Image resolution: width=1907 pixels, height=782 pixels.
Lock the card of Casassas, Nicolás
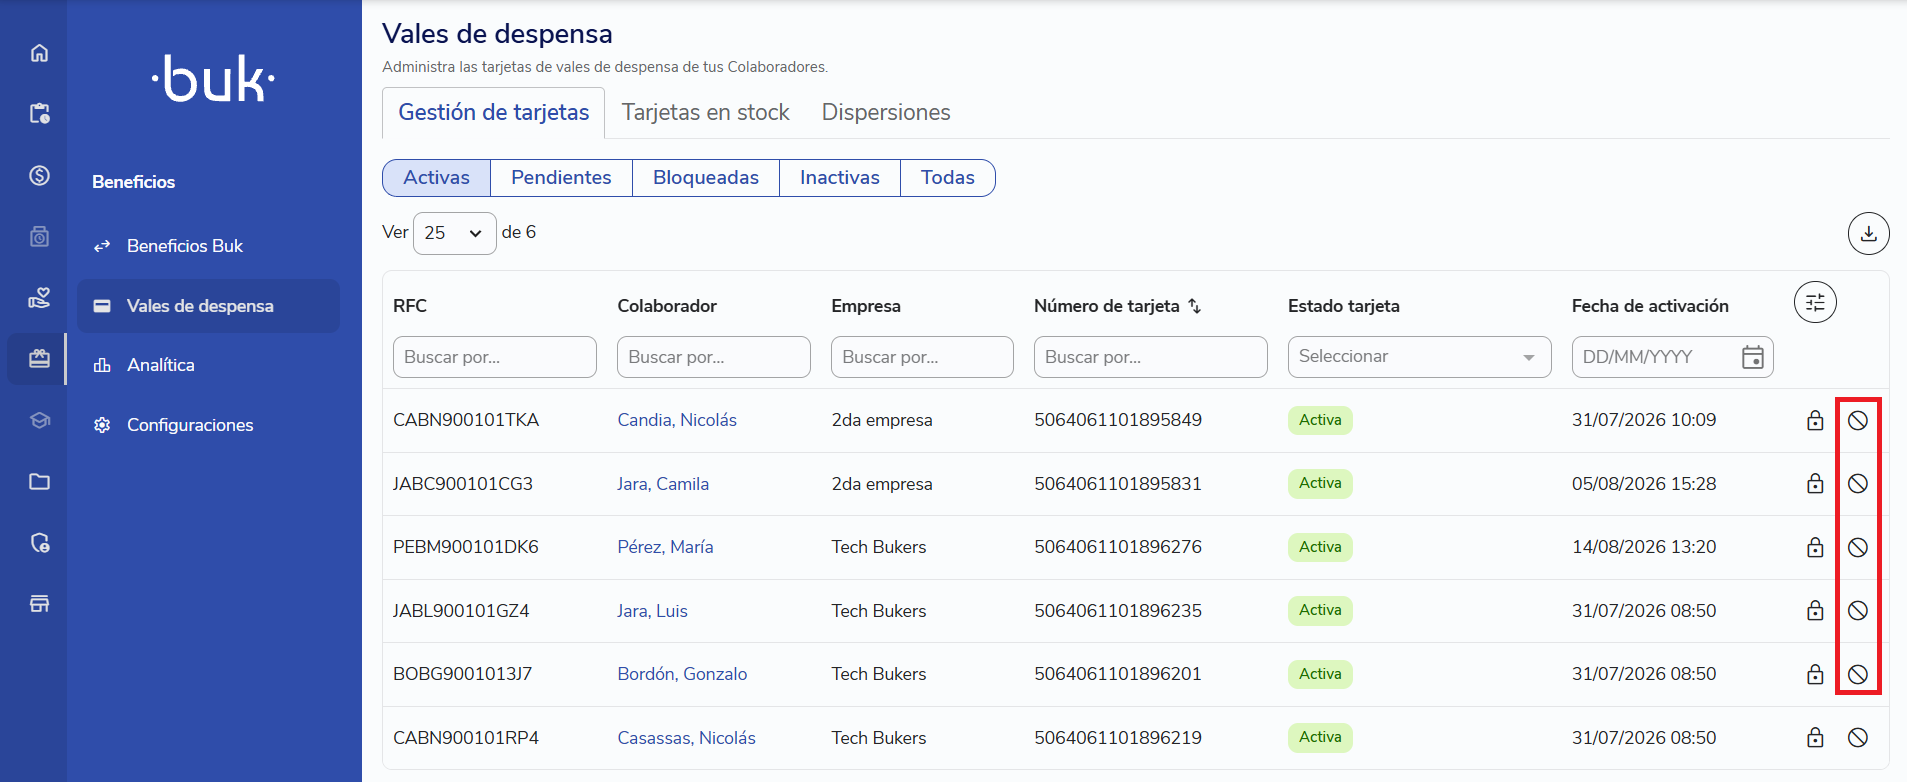point(1815,738)
